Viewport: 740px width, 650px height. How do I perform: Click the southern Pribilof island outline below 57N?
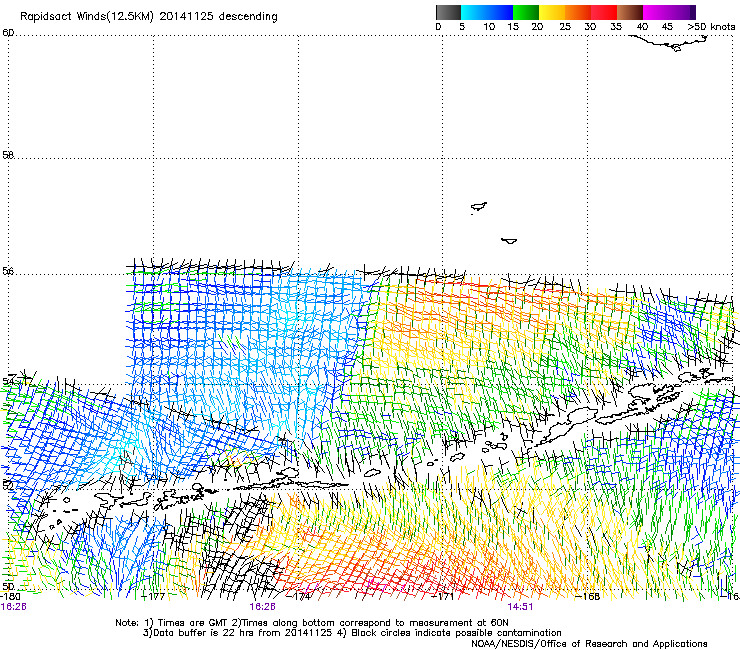(x=509, y=241)
